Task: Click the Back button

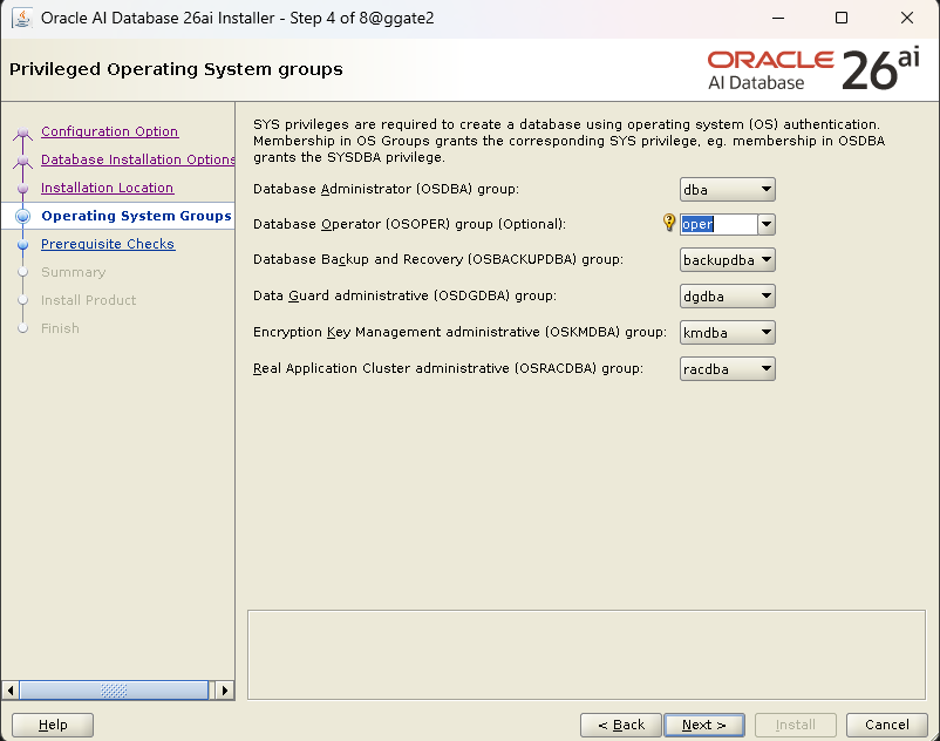Action: tap(621, 725)
